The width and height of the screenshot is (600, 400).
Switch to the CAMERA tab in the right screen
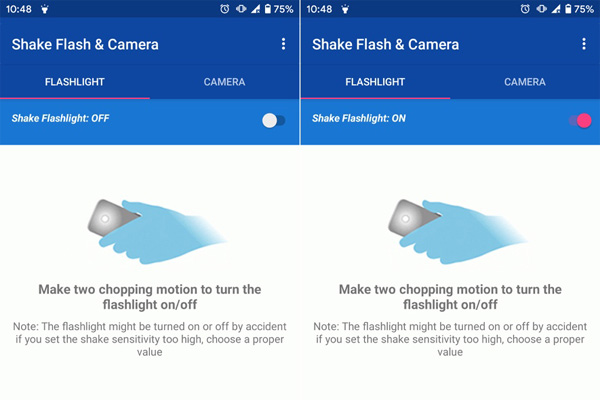(525, 82)
